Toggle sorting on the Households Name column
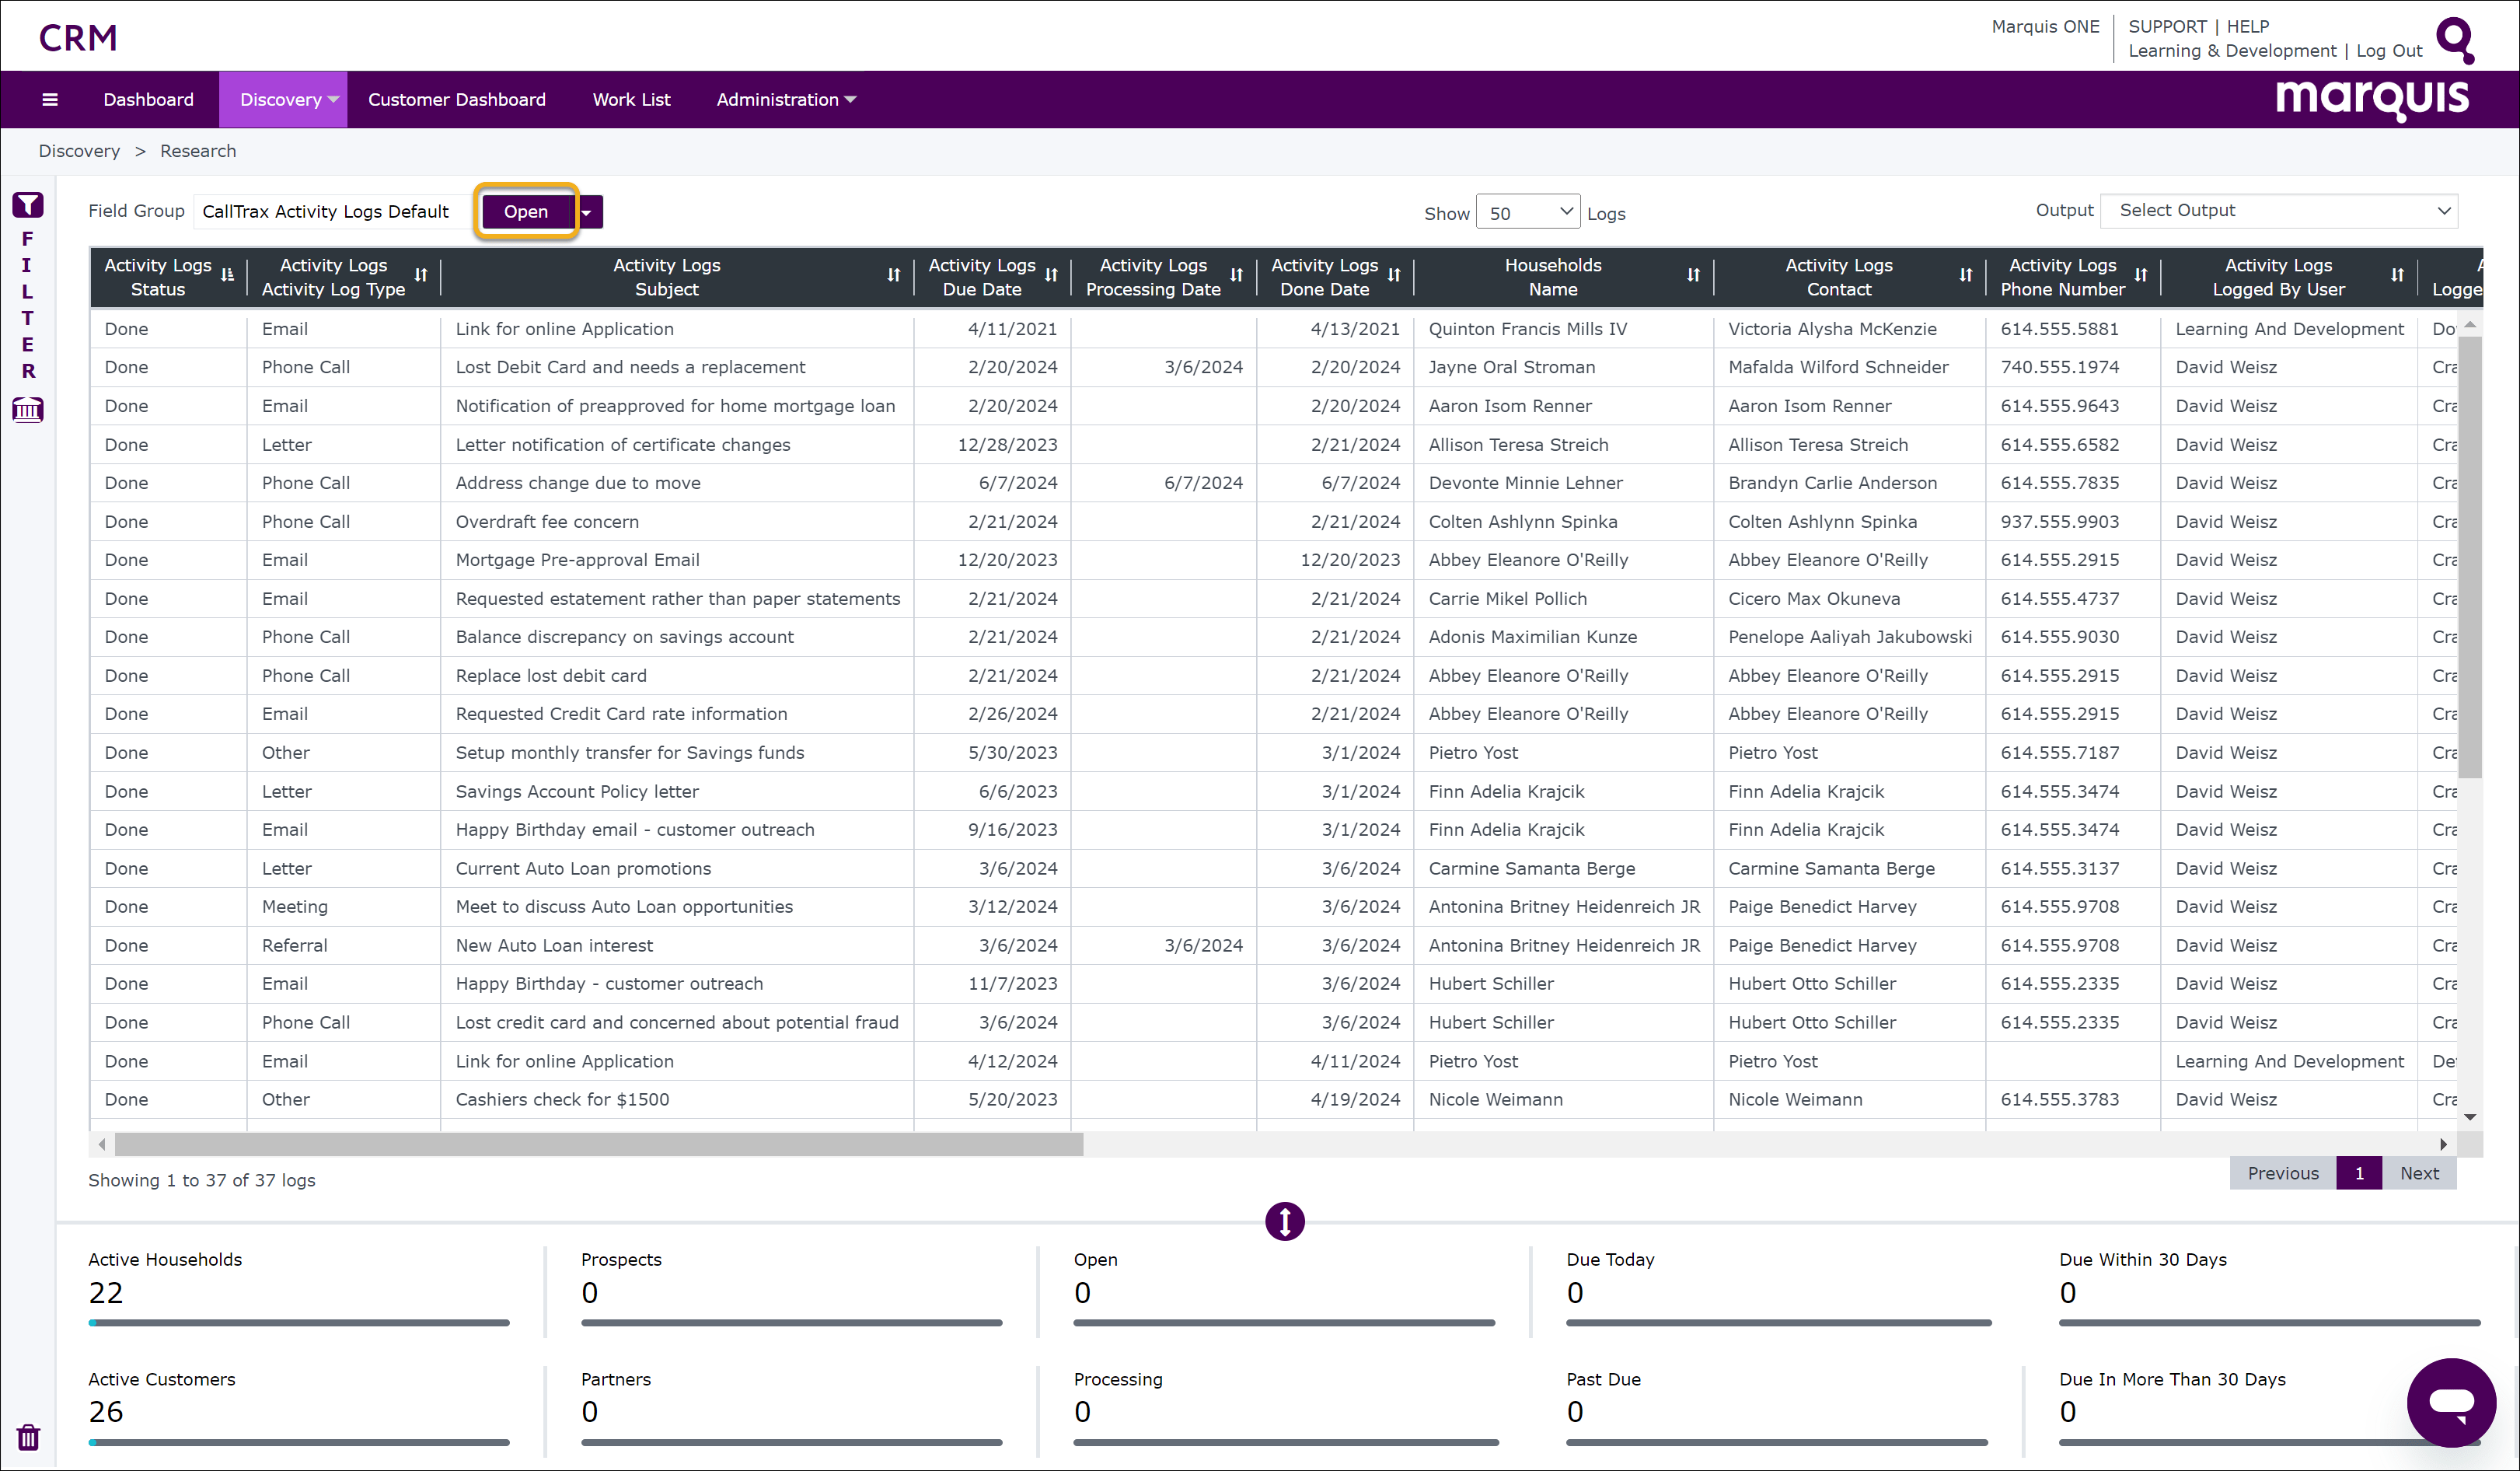Screen dimensions: 2520x1471 click(1692, 276)
